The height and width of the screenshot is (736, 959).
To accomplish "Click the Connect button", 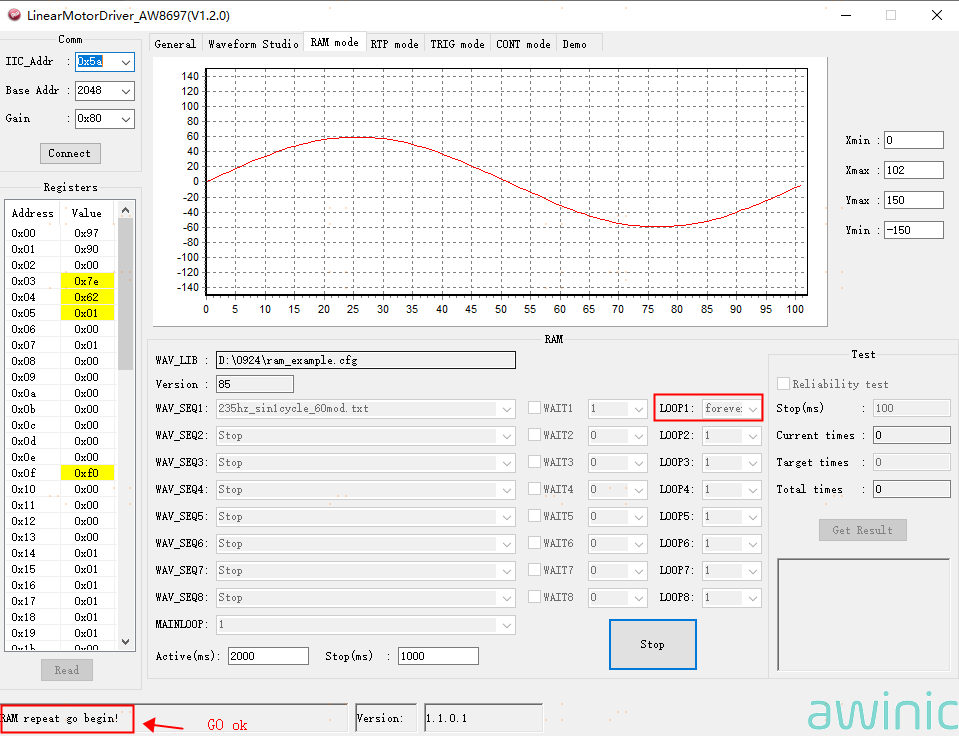I will (70, 153).
